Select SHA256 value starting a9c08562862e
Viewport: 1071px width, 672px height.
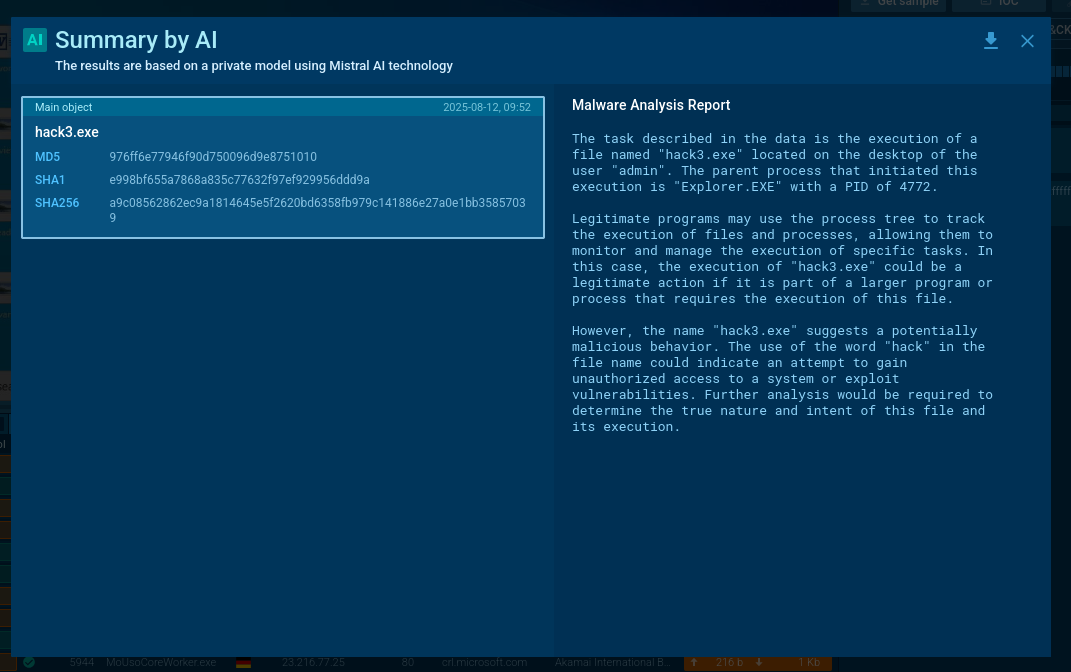point(318,210)
